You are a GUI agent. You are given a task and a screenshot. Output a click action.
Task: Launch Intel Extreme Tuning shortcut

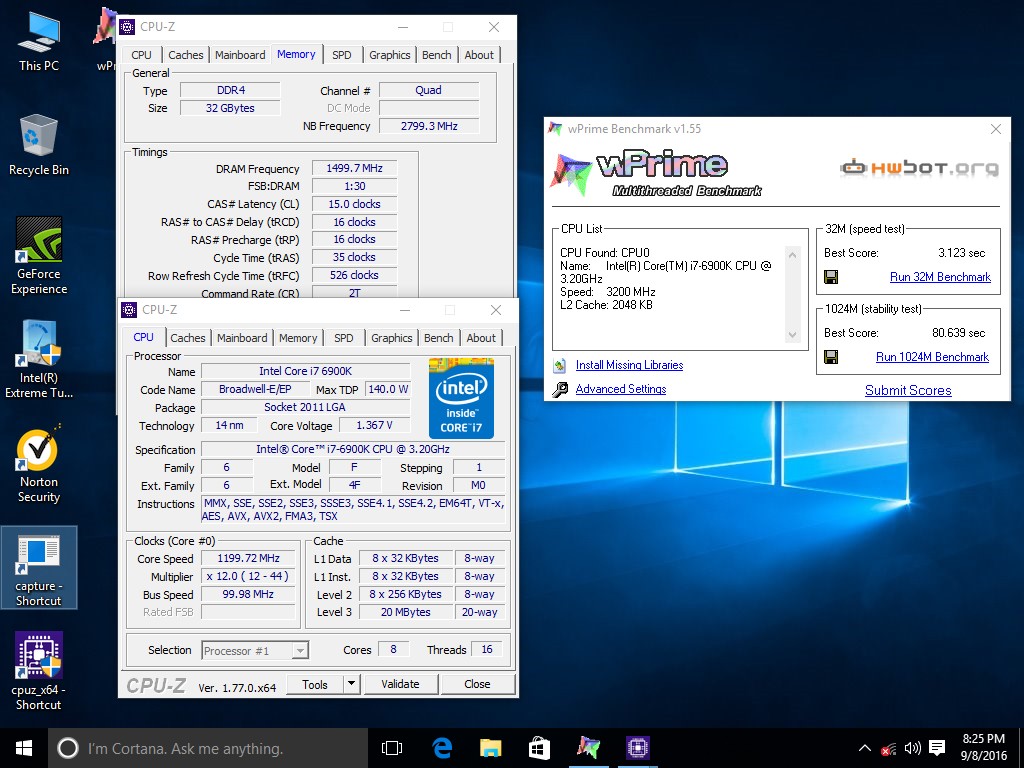tap(39, 359)
